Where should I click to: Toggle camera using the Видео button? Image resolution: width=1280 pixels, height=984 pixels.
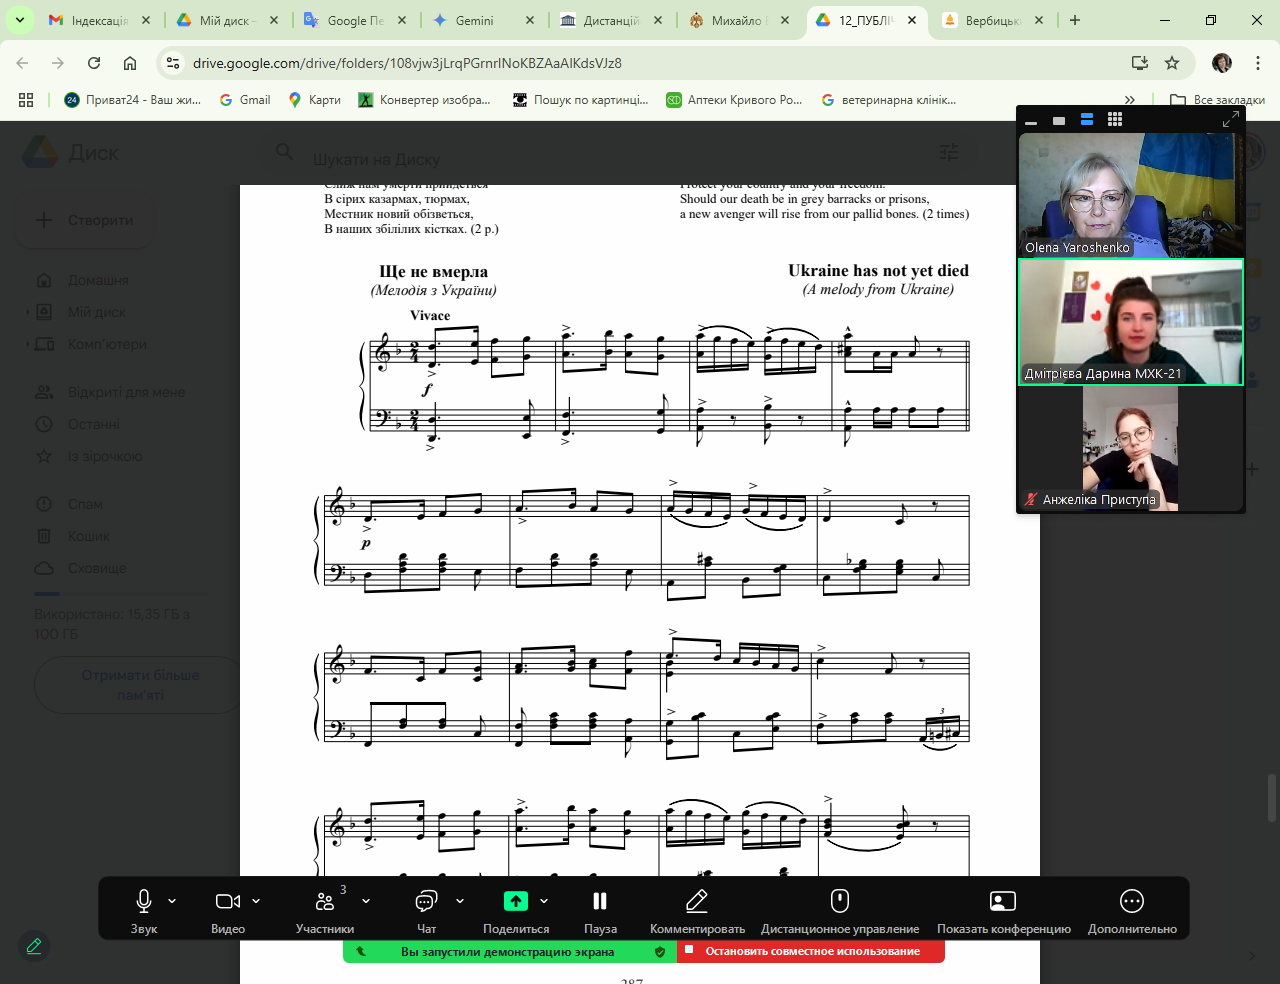[x=227, y=901]
